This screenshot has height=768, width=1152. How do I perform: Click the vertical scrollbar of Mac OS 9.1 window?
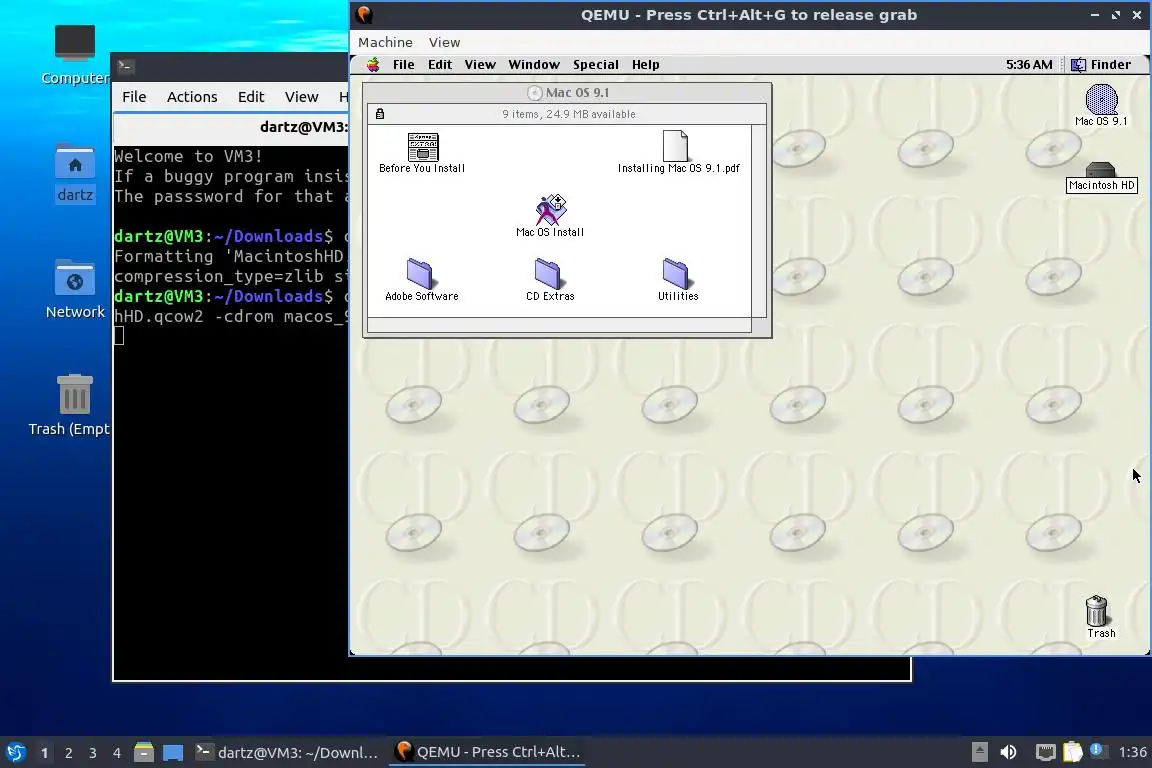tap(759, 221)
